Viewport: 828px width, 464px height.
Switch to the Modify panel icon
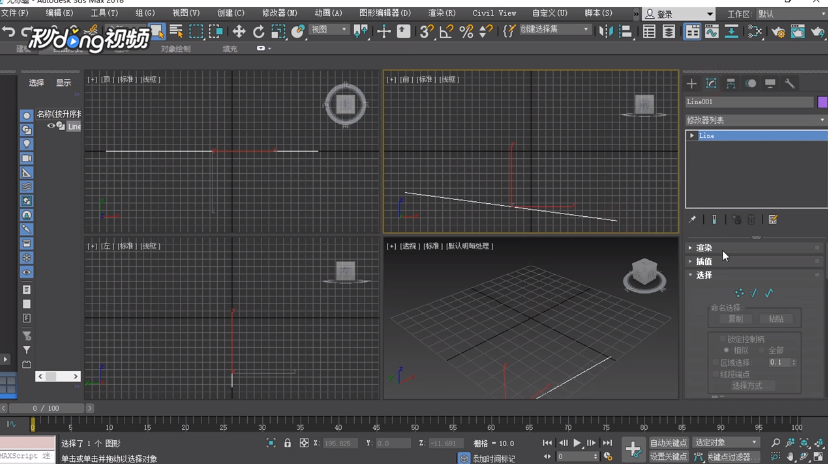pyautogui.click(x=711, y=83)
